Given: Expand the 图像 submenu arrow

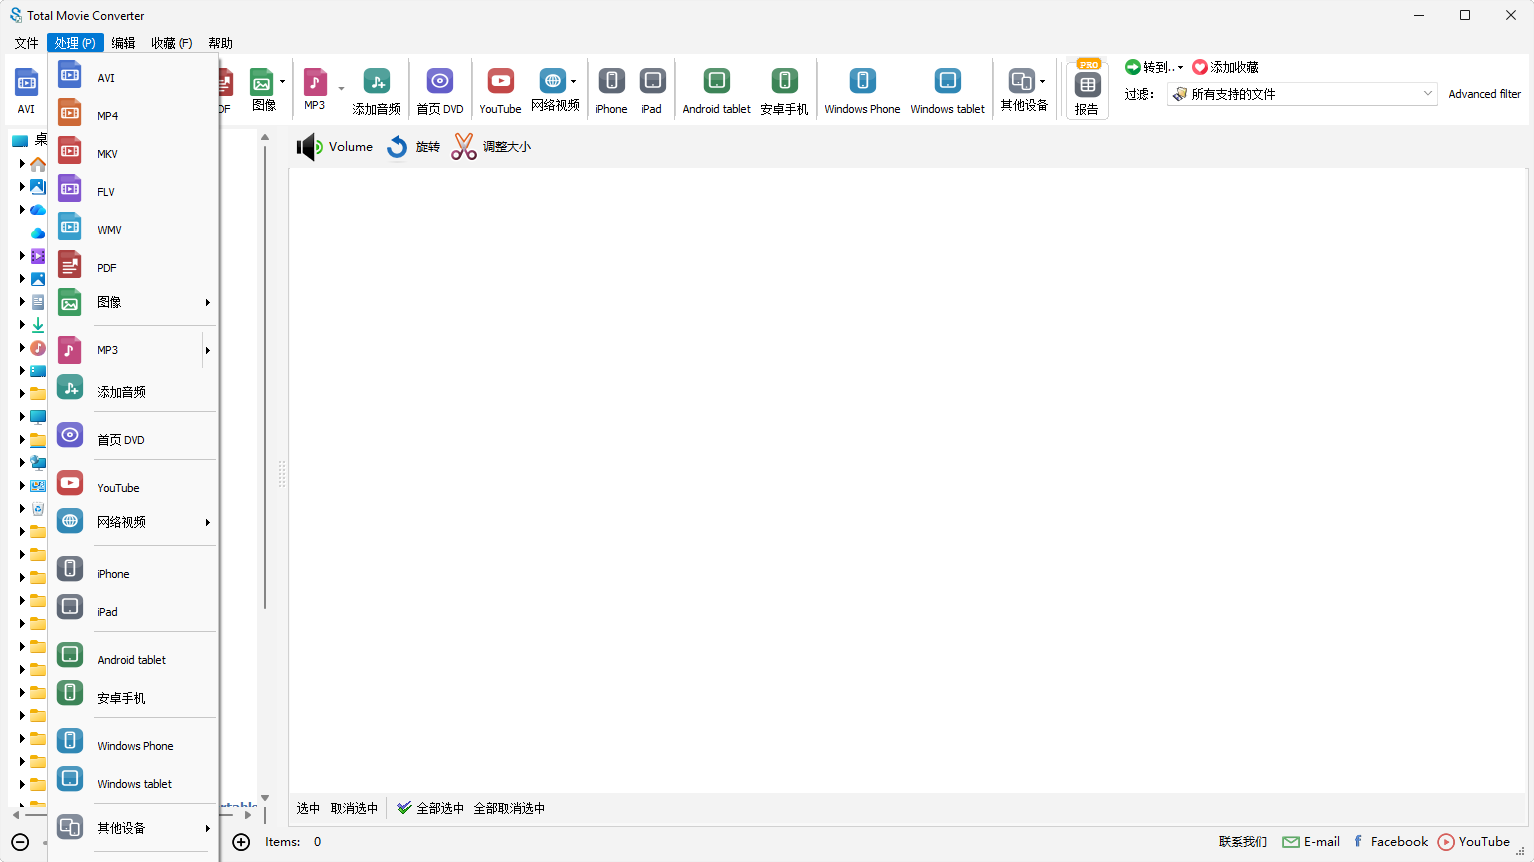Looking at the screenshot, I should click(x=208, y=302).
